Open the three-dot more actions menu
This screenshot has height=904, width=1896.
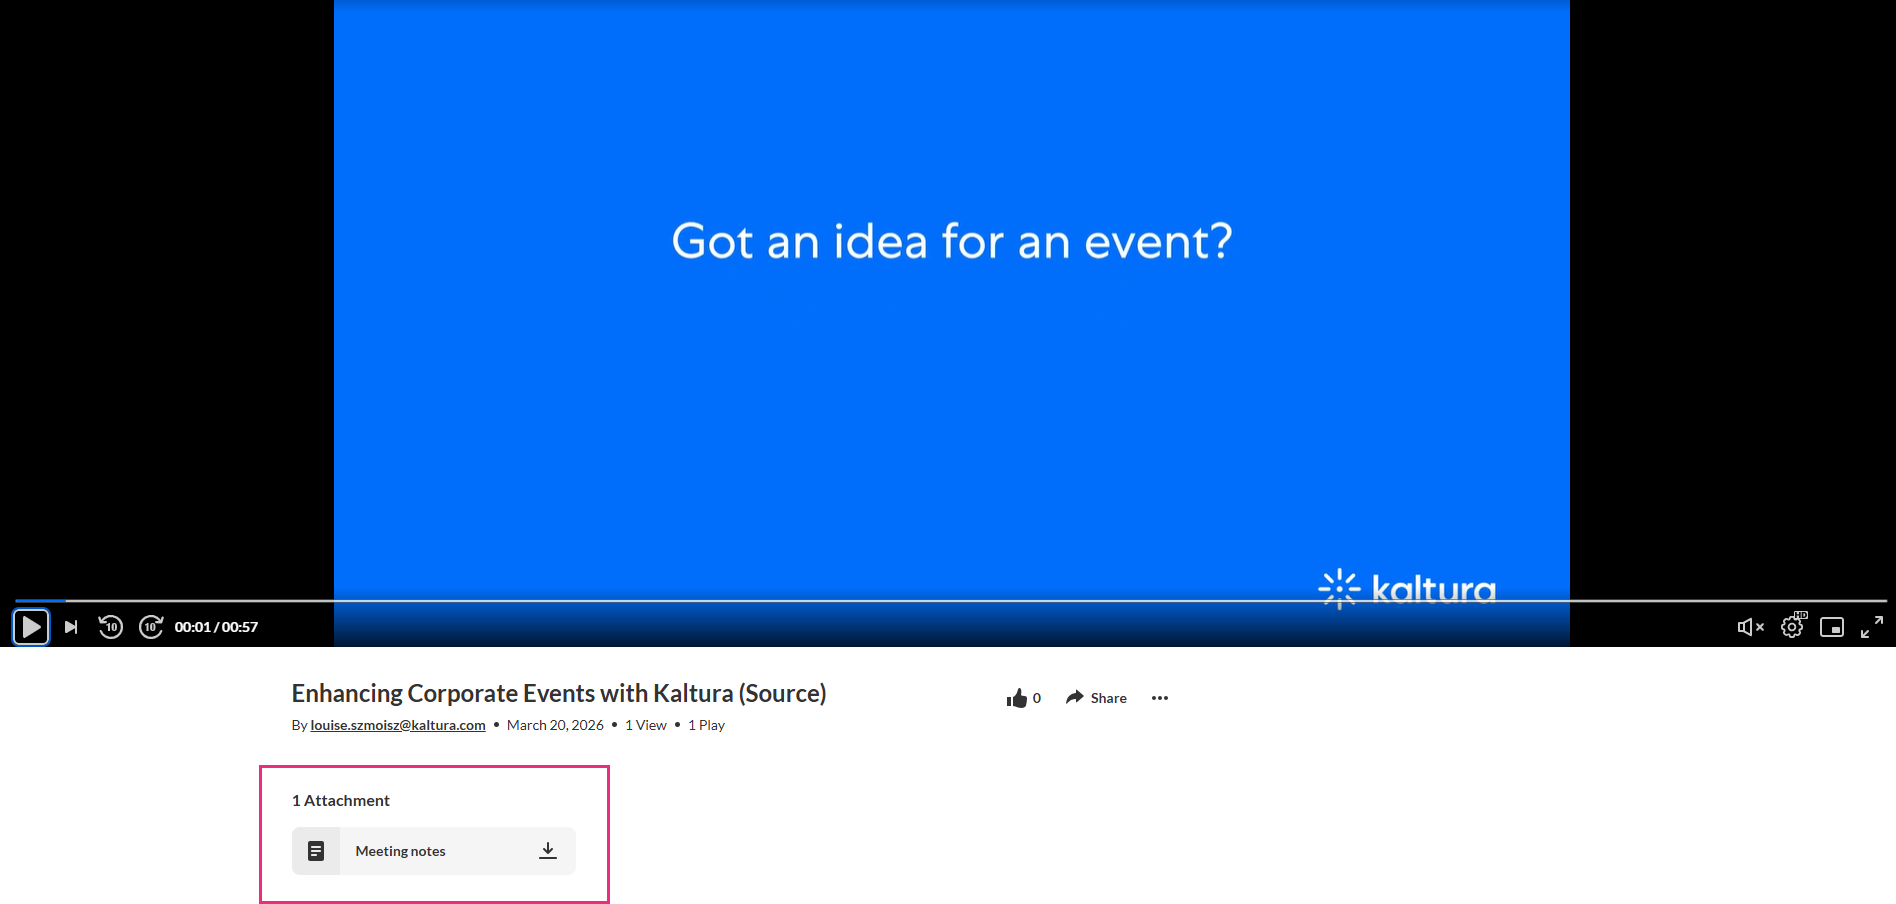pyautogui.click(x=1160, y=698)
